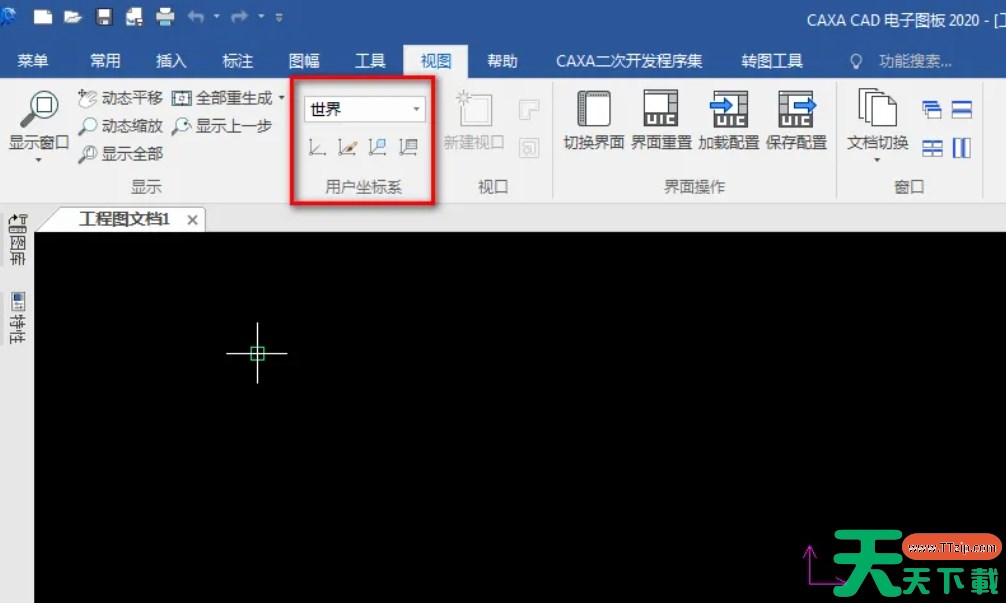Click the 功能搜索 search field
Screen dimensions: 1006x603
pyautogui.click(x=916, y=61)
